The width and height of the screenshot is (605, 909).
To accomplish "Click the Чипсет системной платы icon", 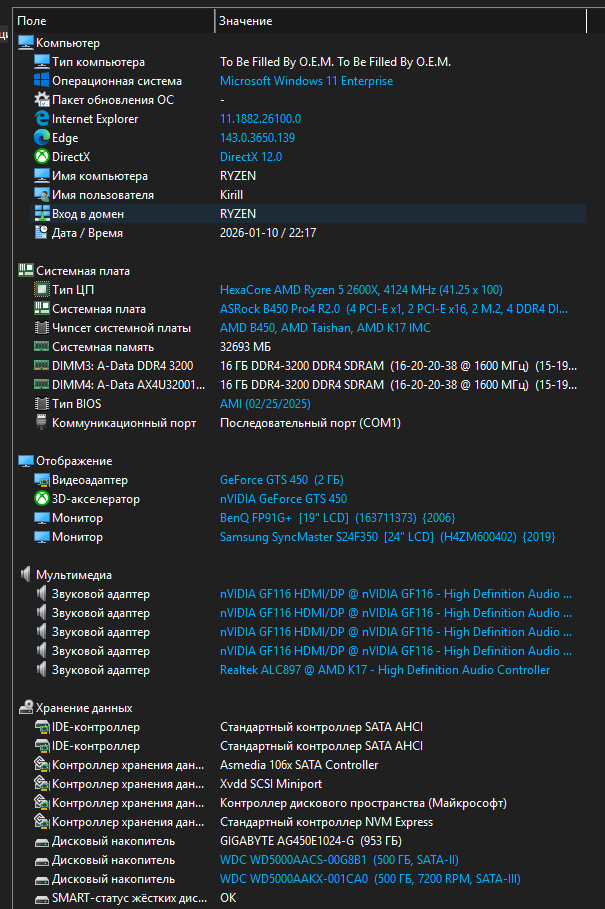I will tap(42, 328).
